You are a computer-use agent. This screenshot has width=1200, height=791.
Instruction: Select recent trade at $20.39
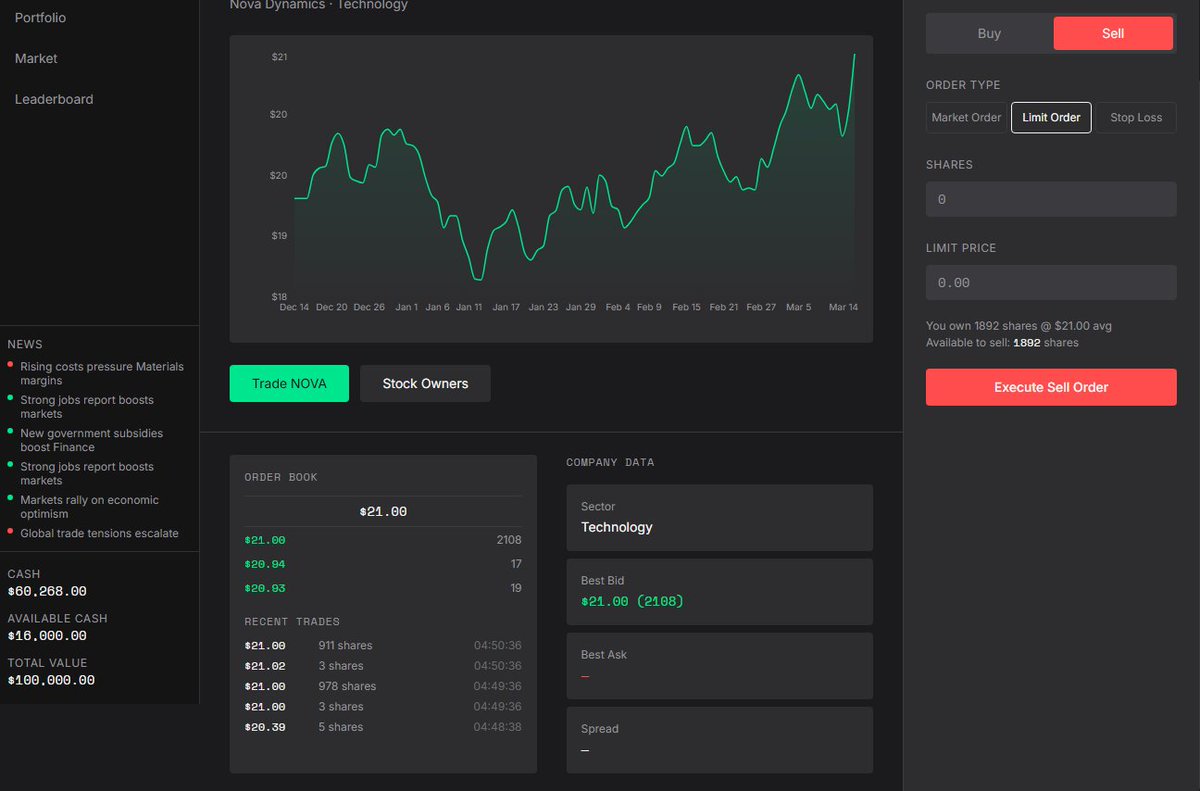click(383, 727)
